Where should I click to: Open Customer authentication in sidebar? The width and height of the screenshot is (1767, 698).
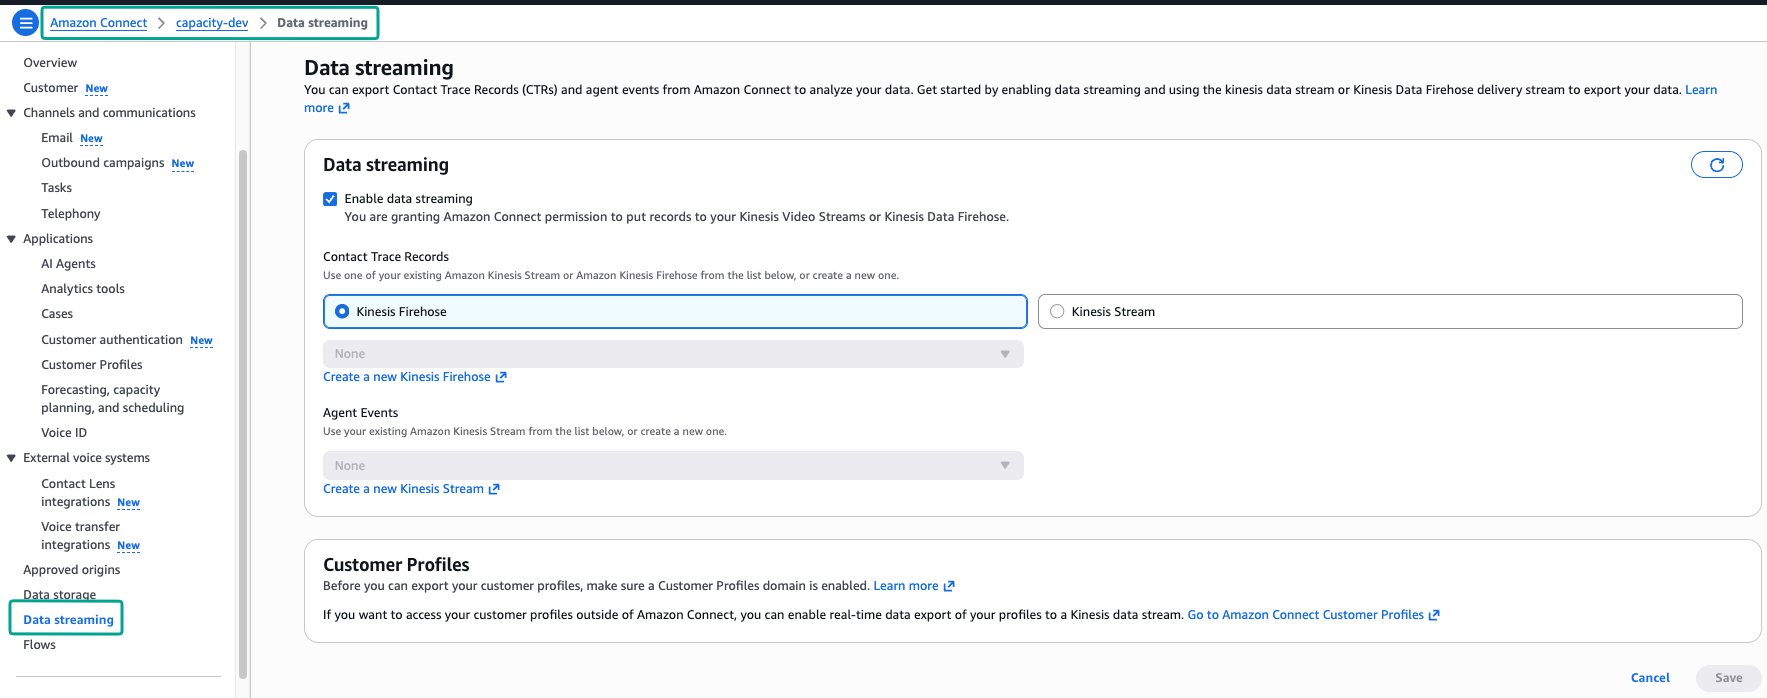(x=112, y=340)
